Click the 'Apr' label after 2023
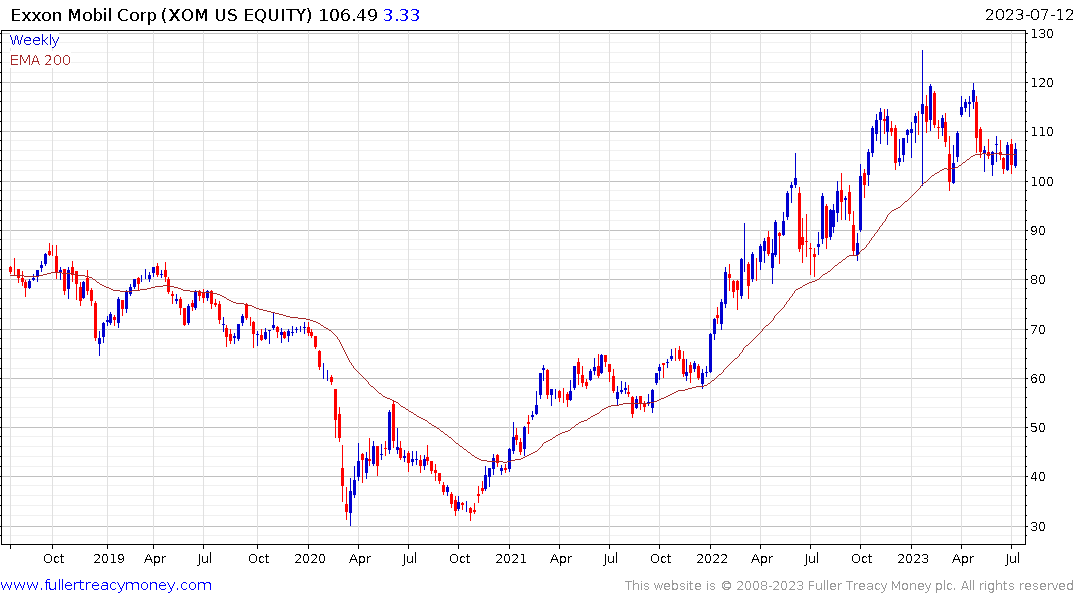 tap(963, 559)
